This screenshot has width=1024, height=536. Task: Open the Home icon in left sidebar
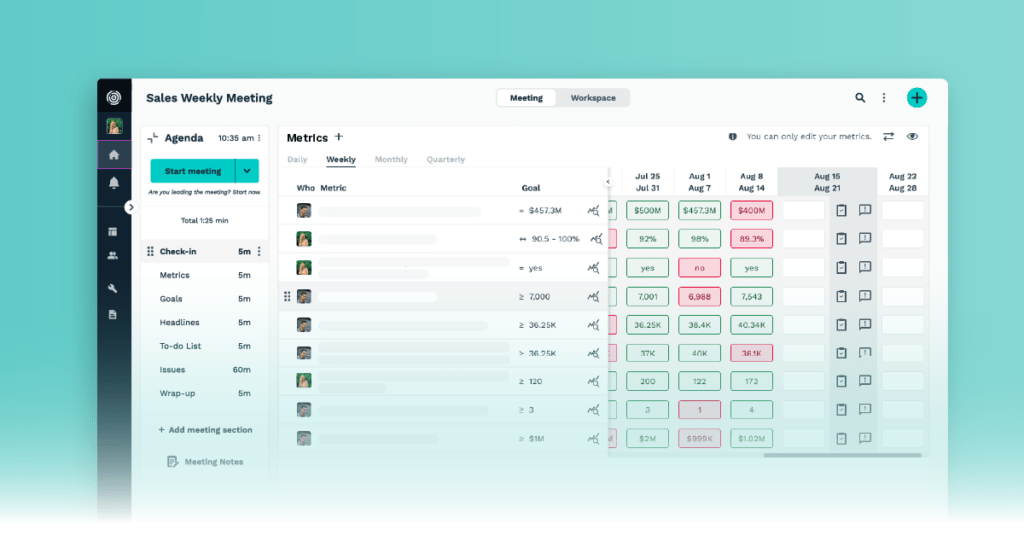[x=114, y=155]
